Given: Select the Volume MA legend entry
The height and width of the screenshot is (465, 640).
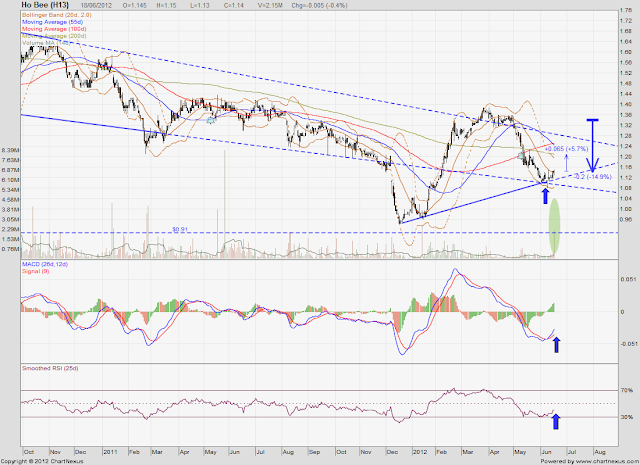Looking at the screenshot, I should [x=46, y=42].
